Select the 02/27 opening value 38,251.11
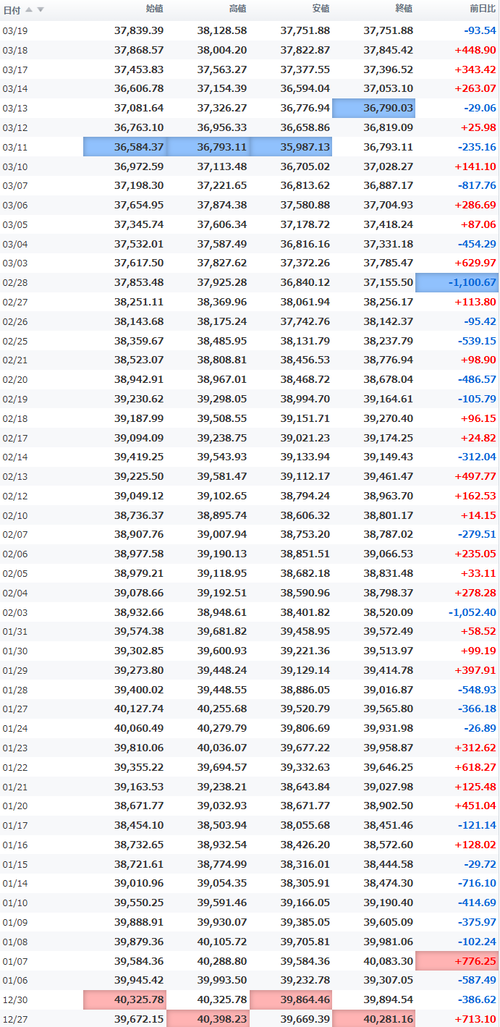500x1027 pixels. pyautogui.click(x=139, y=303)
